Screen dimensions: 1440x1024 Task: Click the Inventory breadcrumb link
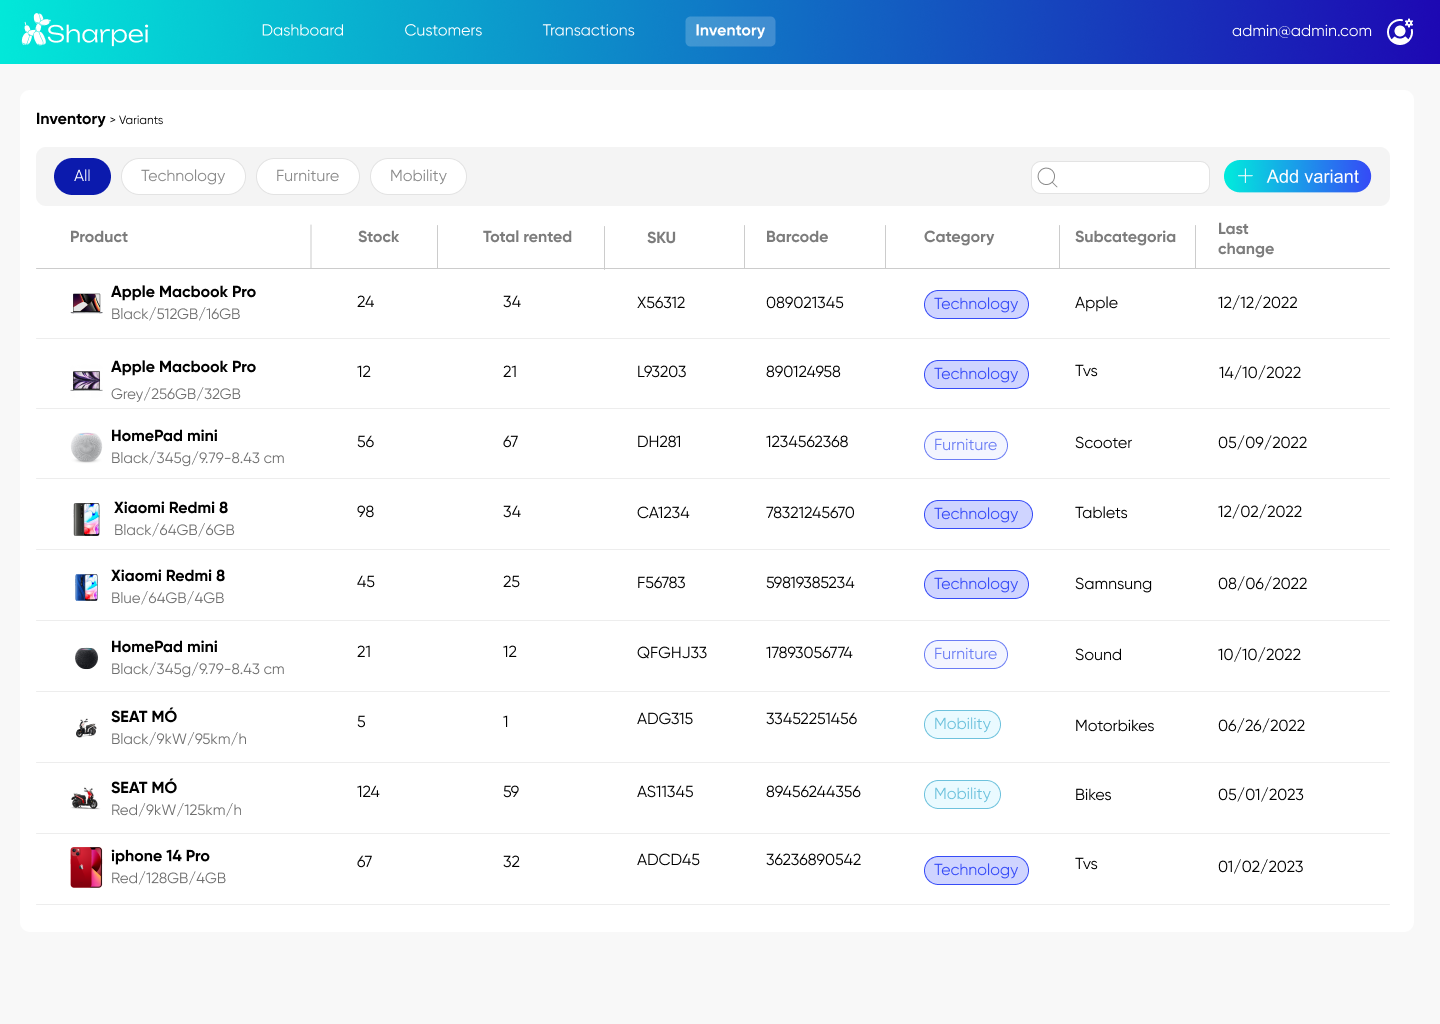coord(70,119)
